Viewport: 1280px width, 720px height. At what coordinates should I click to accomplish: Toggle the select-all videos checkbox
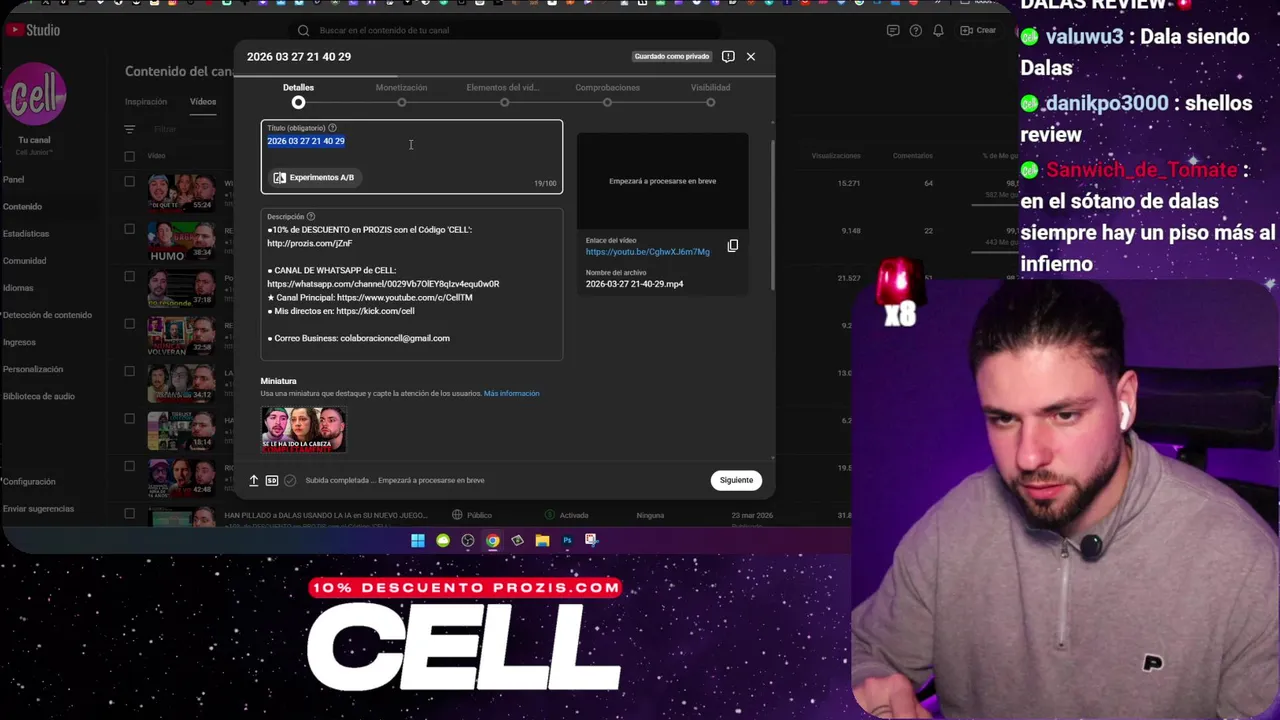tap(129, 156)
